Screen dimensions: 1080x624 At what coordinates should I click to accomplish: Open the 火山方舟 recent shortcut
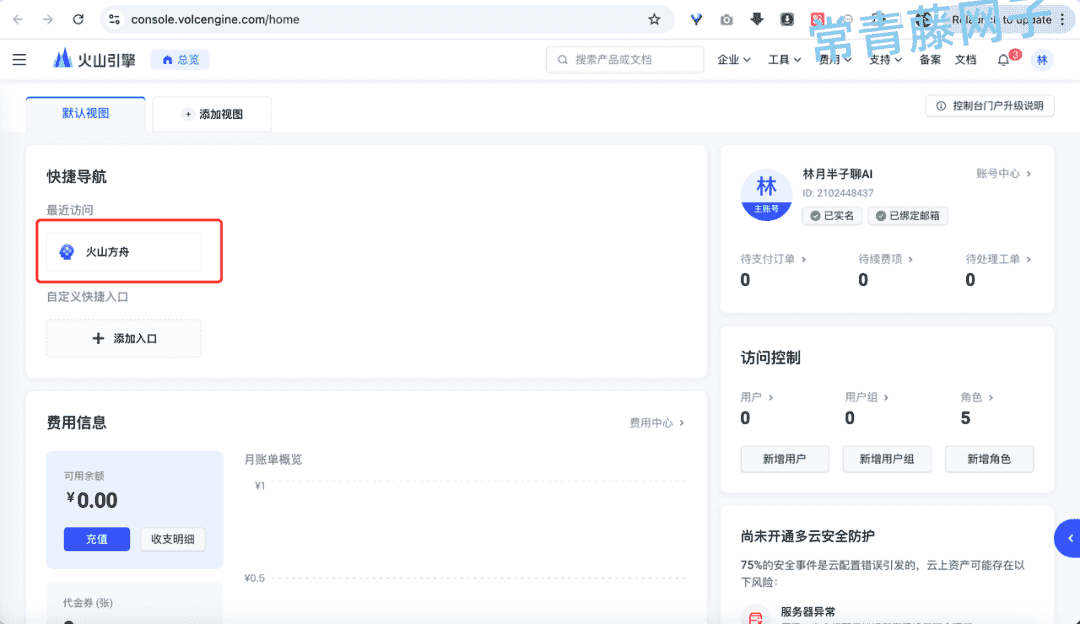tap(124, 252)
